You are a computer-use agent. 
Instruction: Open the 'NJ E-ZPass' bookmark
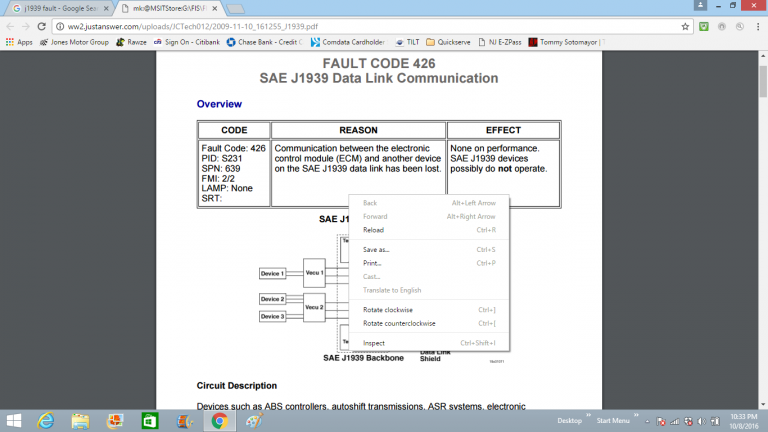(x=496, y=42)
